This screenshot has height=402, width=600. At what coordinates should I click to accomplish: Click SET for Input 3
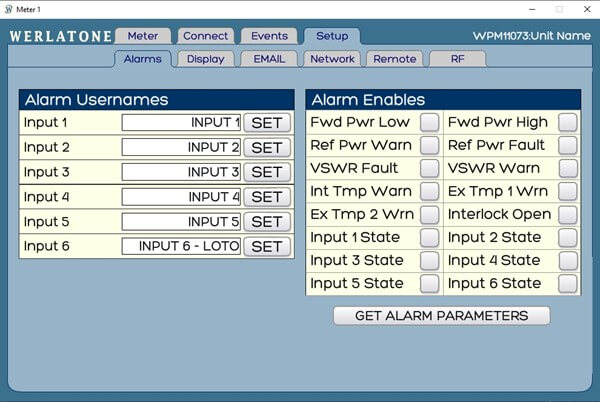[x=267, y=172]
